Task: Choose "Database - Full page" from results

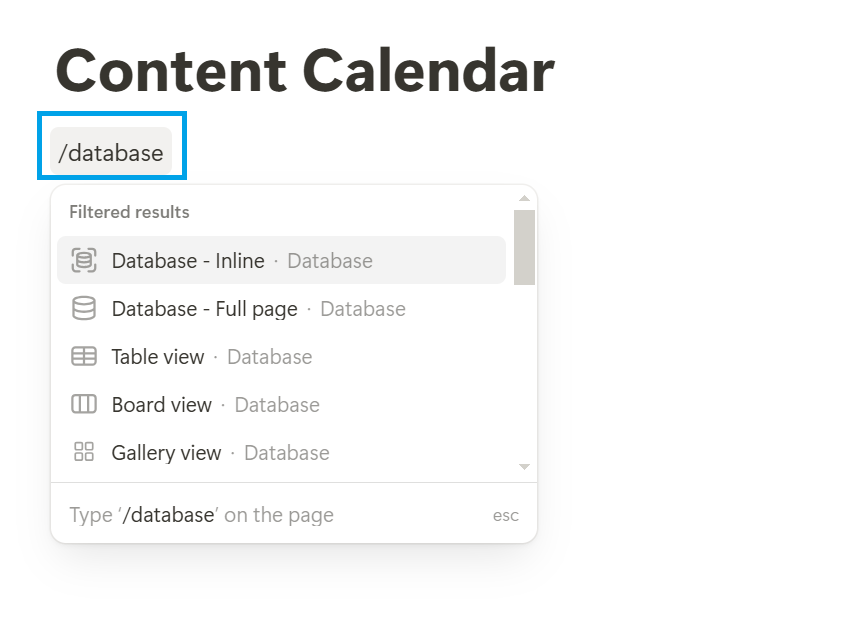Action: tap(204, 309)
